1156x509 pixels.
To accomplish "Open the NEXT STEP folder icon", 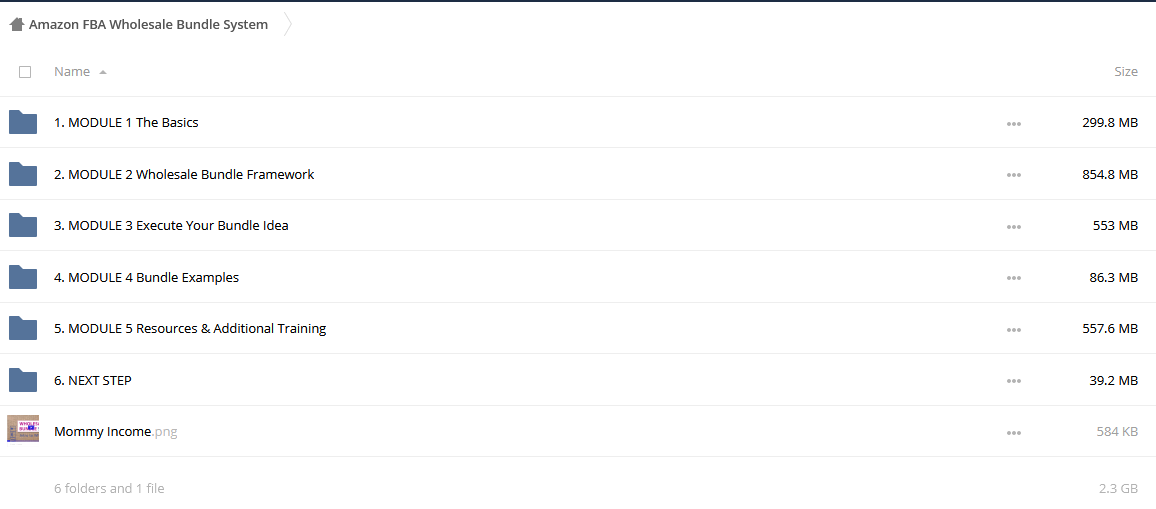I will click(23, 380).
